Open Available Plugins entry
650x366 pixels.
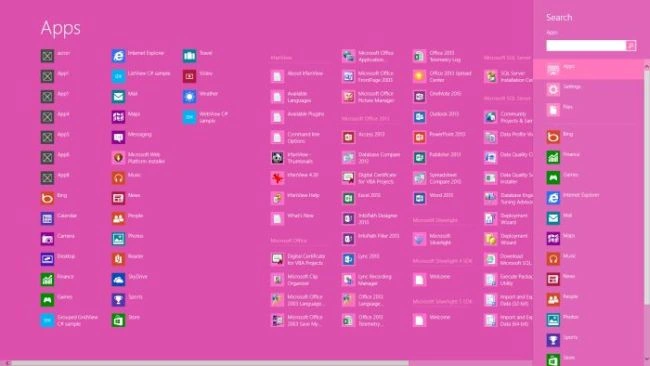click(298, 116)
